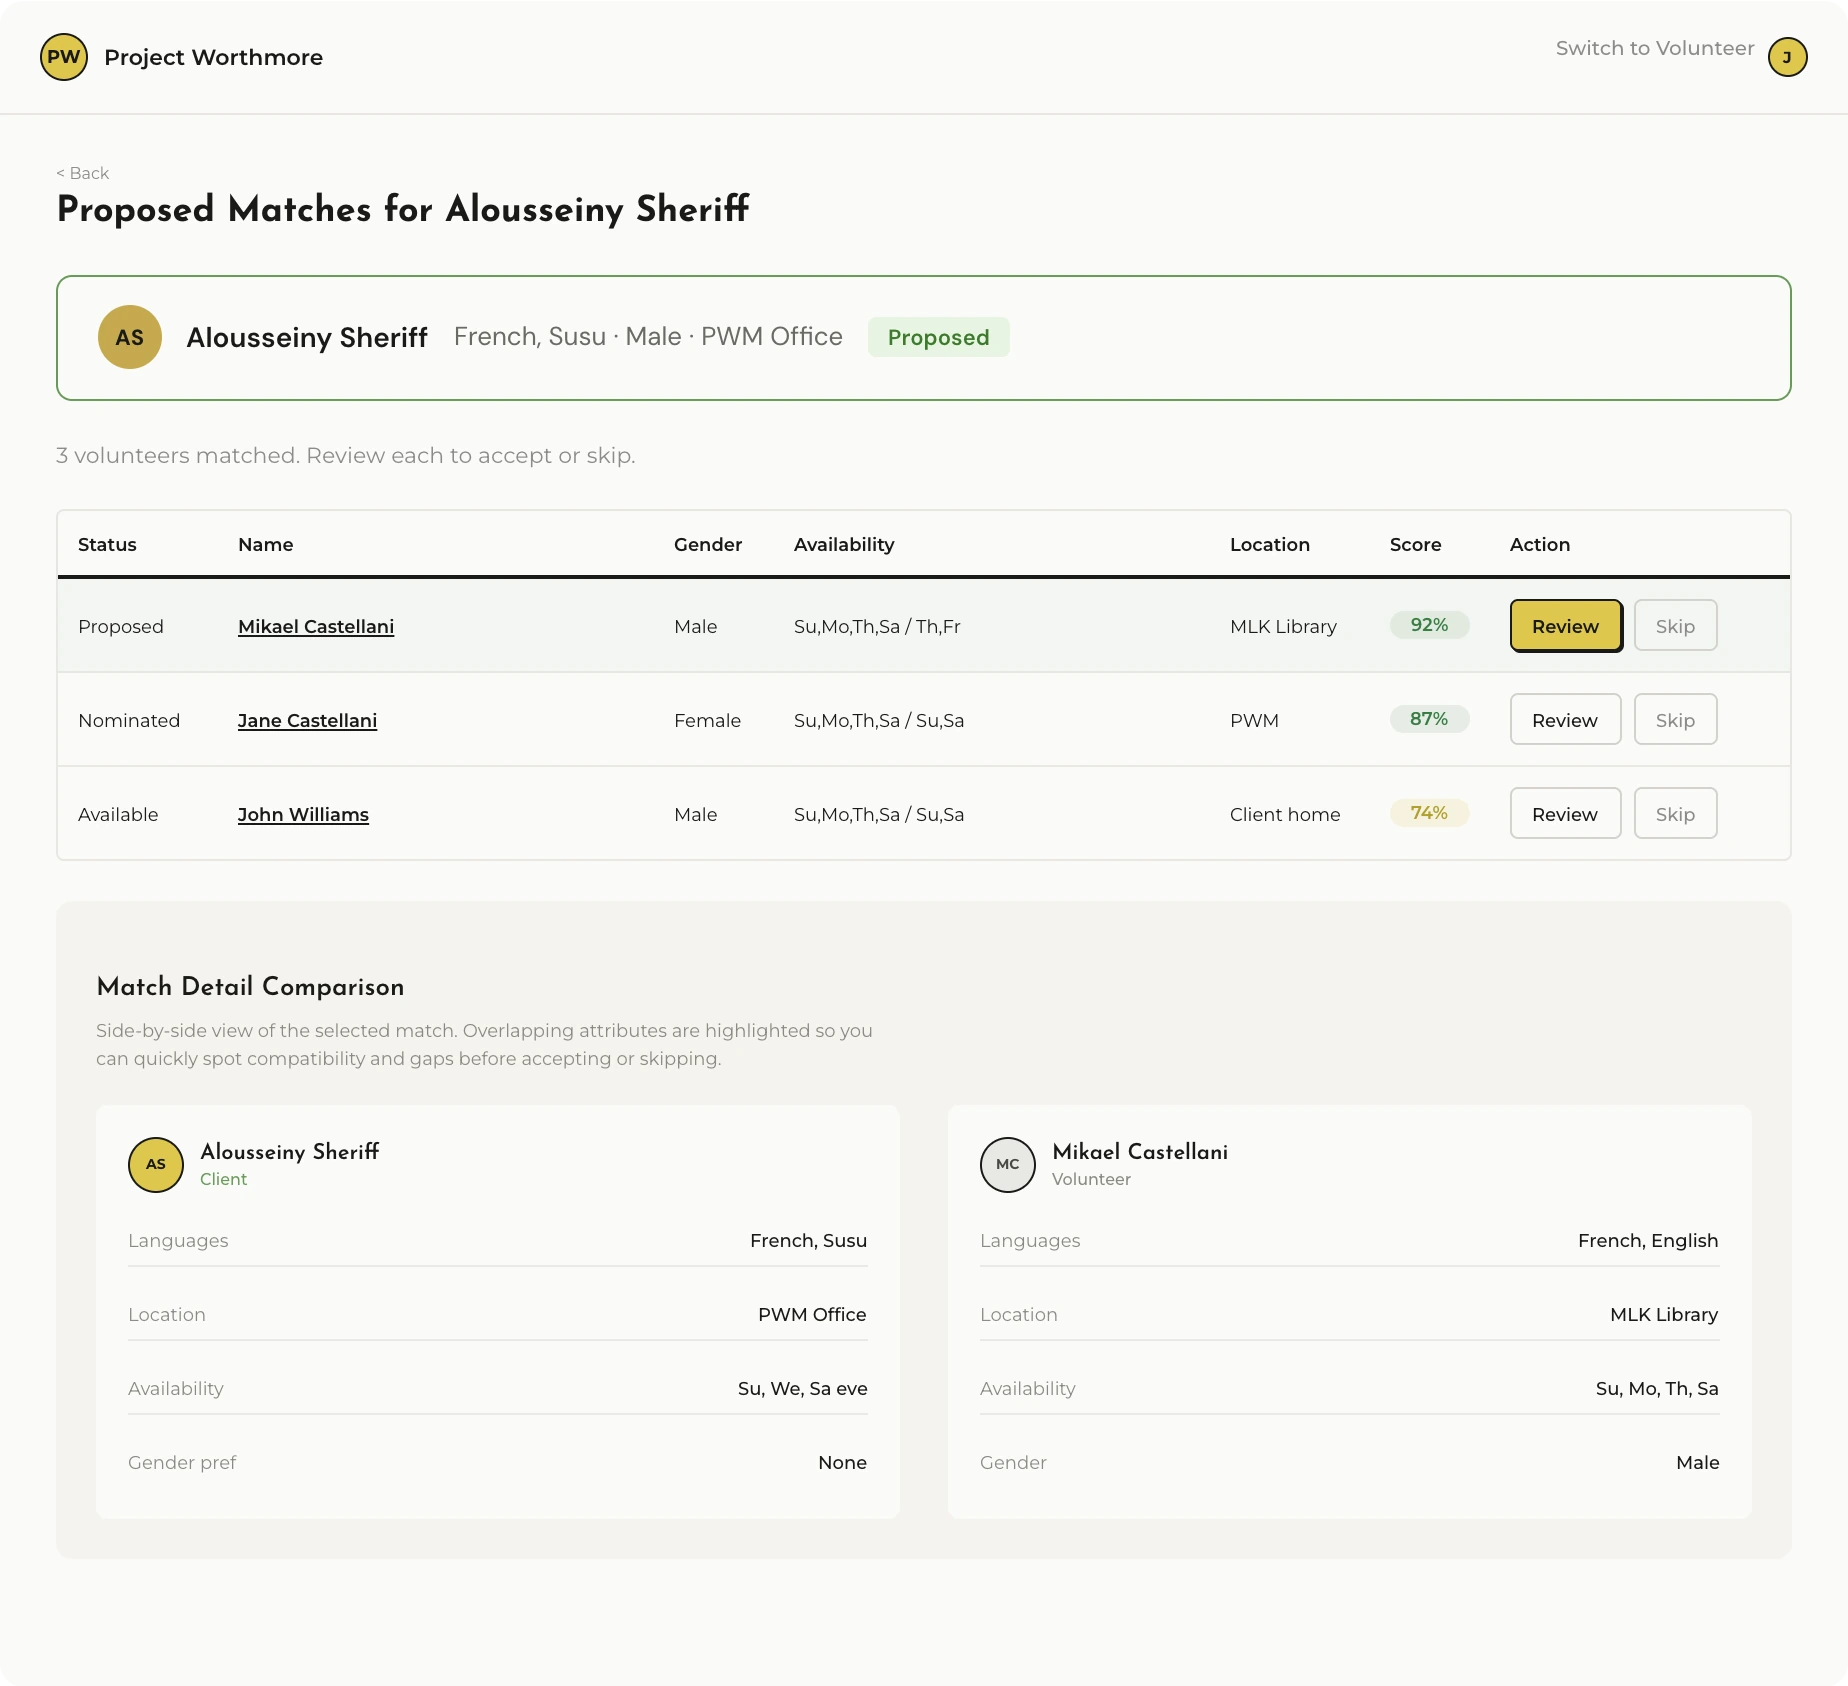Viewport: 1848px width, 1686px height.
Task: Review Jane Castellani's match
Action: coord(1565,720)
